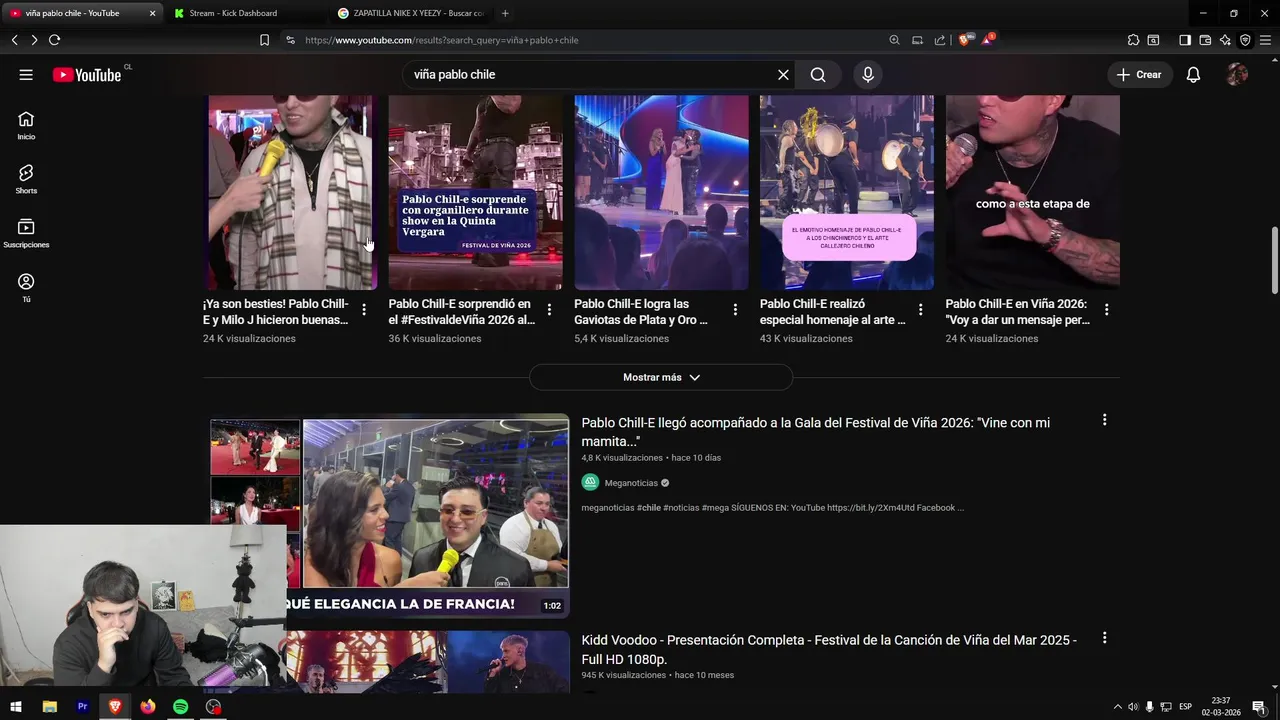
Task: Open options for 'sorprendió en el #FestivaldeViña' short
Action: tap(549, 310)
